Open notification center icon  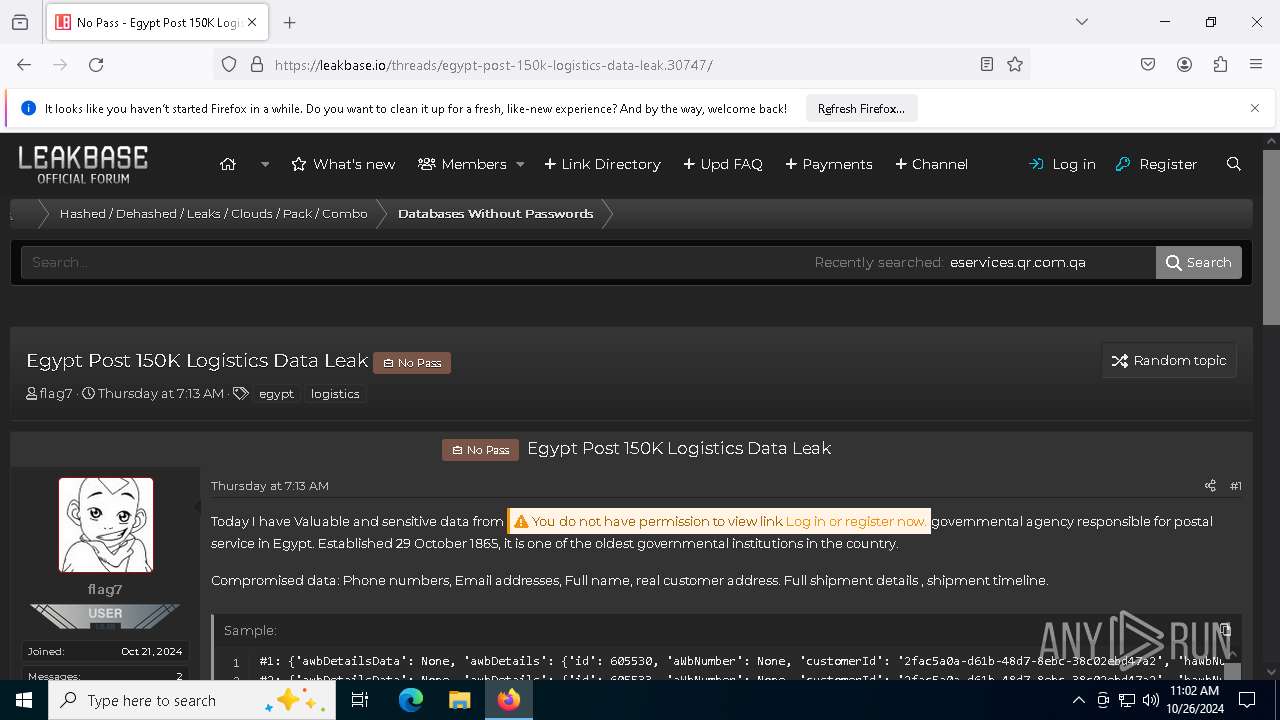(x=1246, y=701)
